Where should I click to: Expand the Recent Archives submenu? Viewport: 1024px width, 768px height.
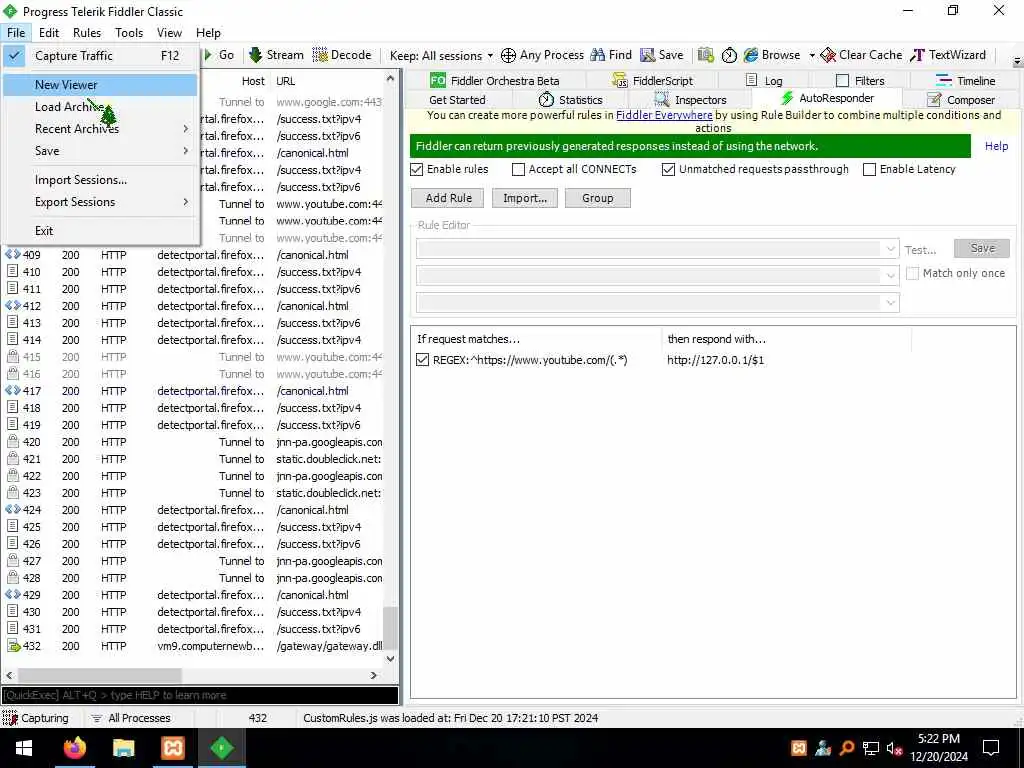99,129
